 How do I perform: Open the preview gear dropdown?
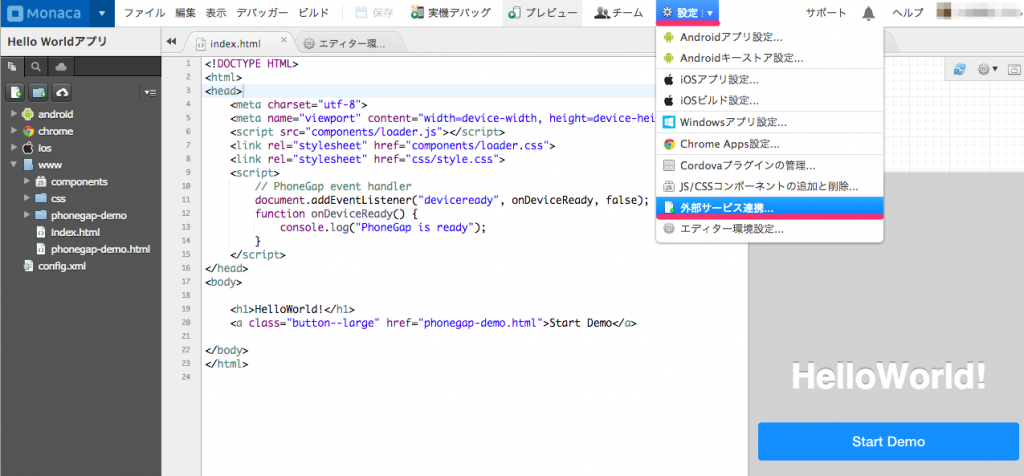pyautogui.click(x=987, y=69)
